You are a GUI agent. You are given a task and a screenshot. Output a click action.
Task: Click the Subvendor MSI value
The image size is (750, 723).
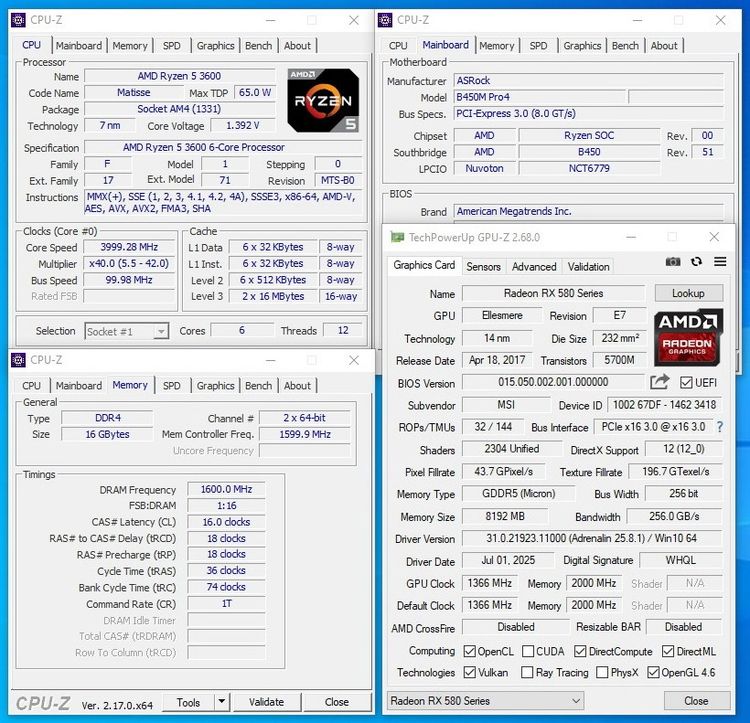[x=506, y=405]
